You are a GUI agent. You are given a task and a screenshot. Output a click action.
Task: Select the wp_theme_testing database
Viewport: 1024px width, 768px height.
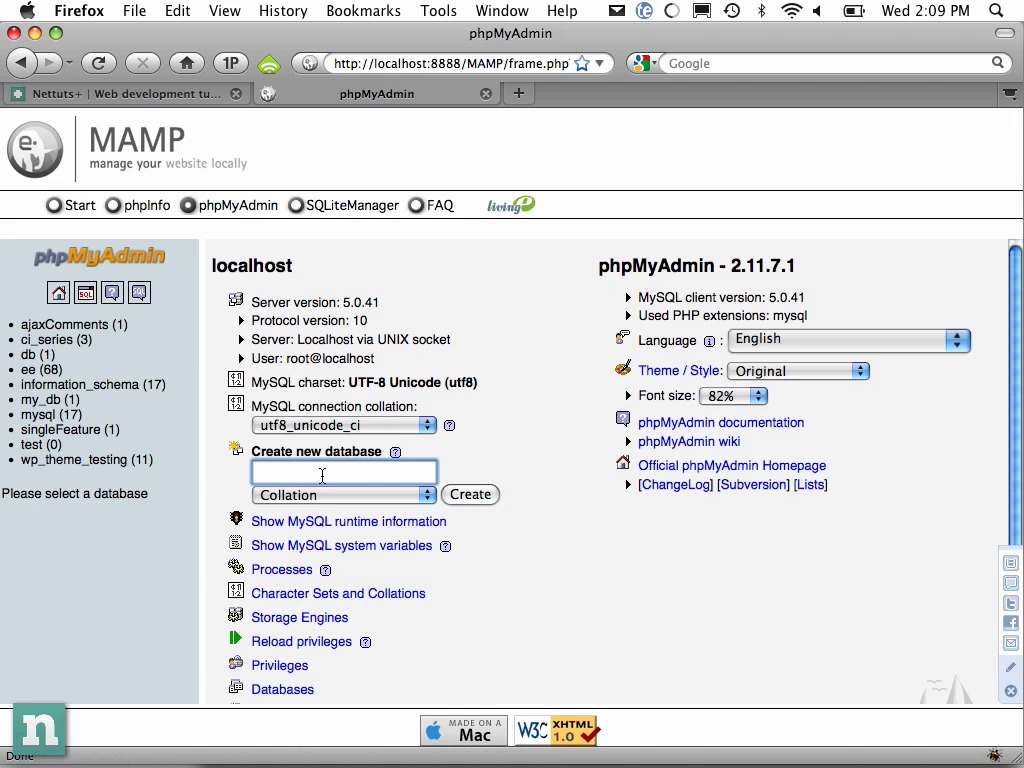coord(87,460)
